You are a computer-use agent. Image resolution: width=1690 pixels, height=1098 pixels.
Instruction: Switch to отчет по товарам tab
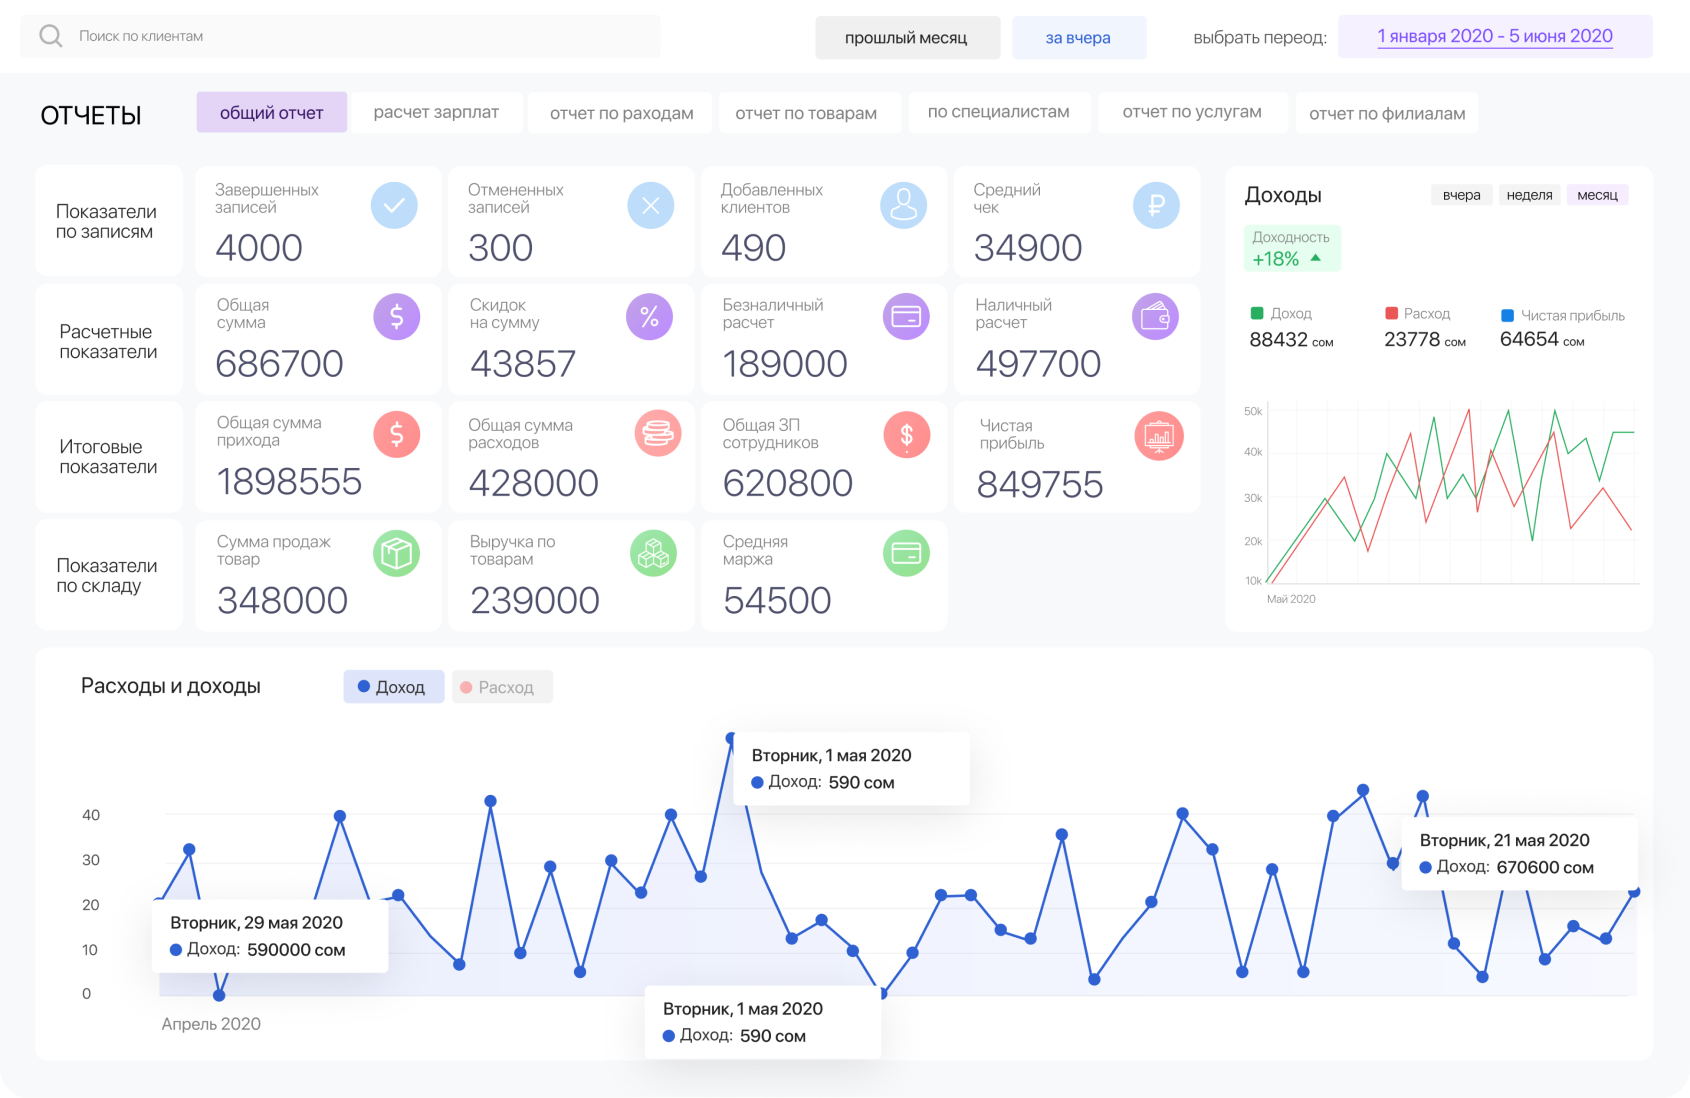pos(805,113)
